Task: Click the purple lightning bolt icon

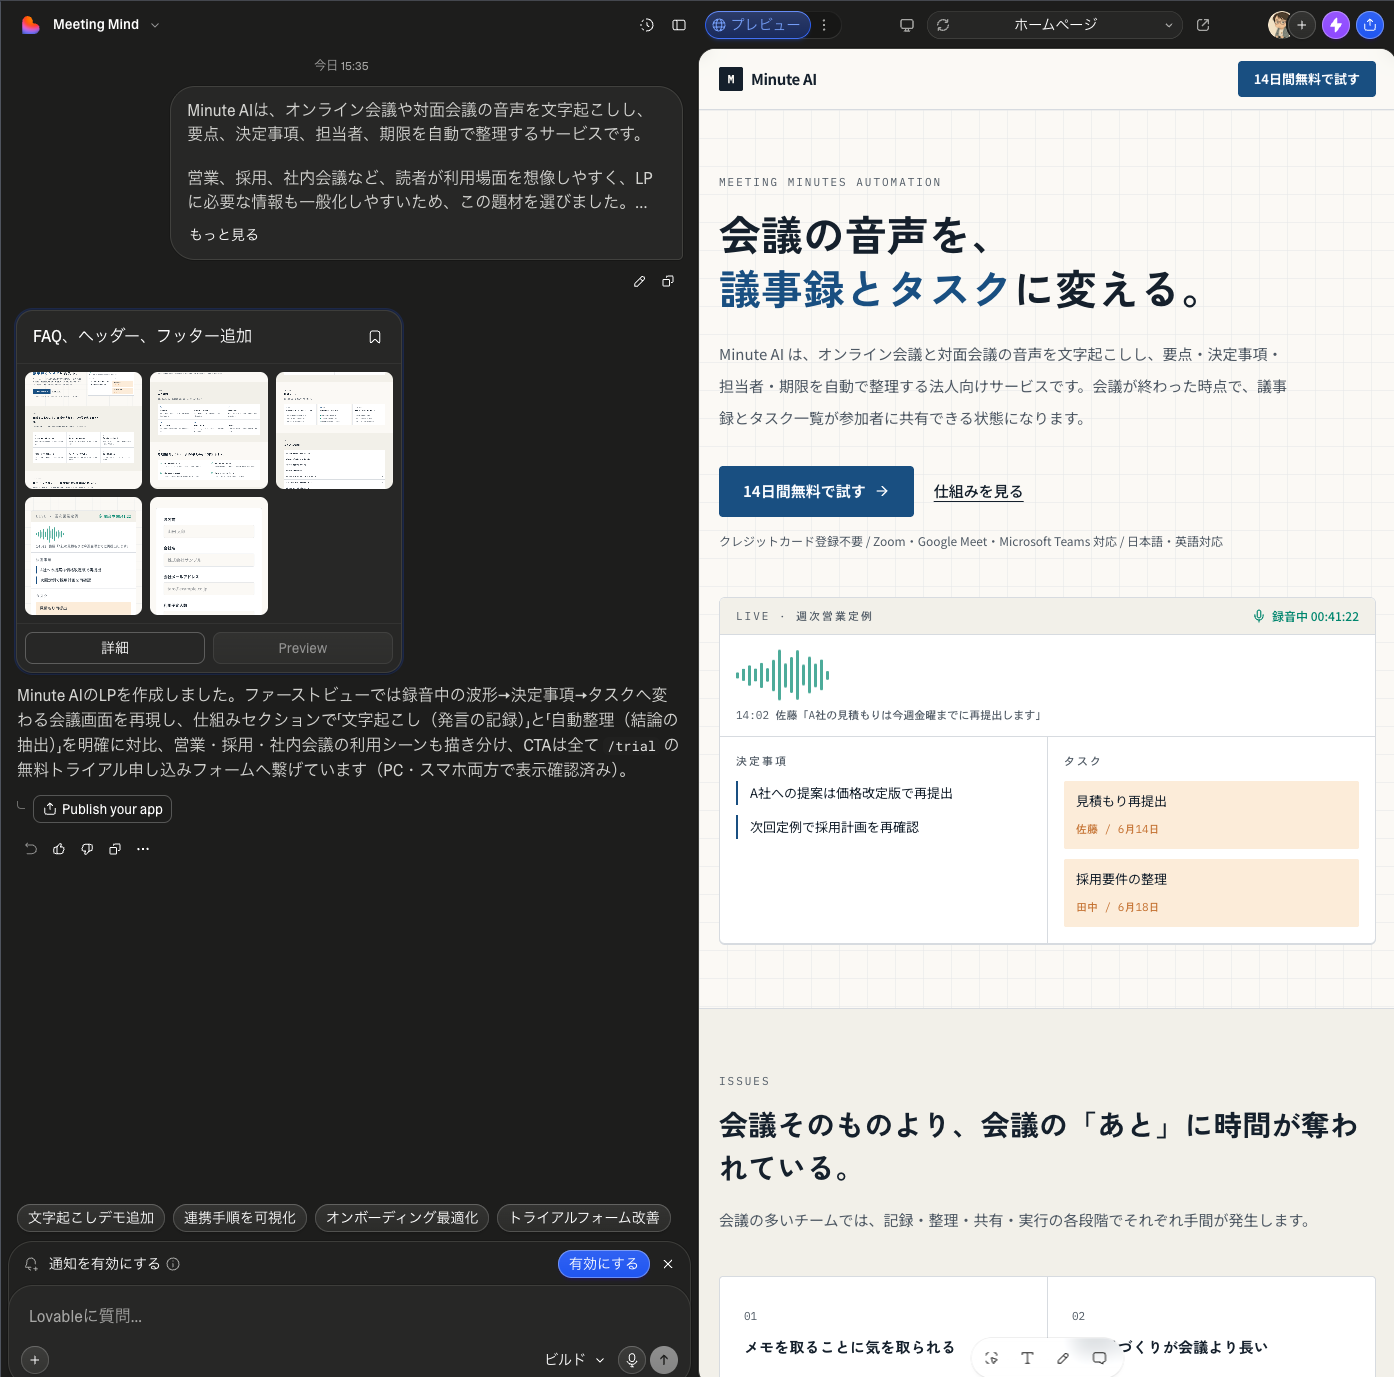Action: (1336, 25)
